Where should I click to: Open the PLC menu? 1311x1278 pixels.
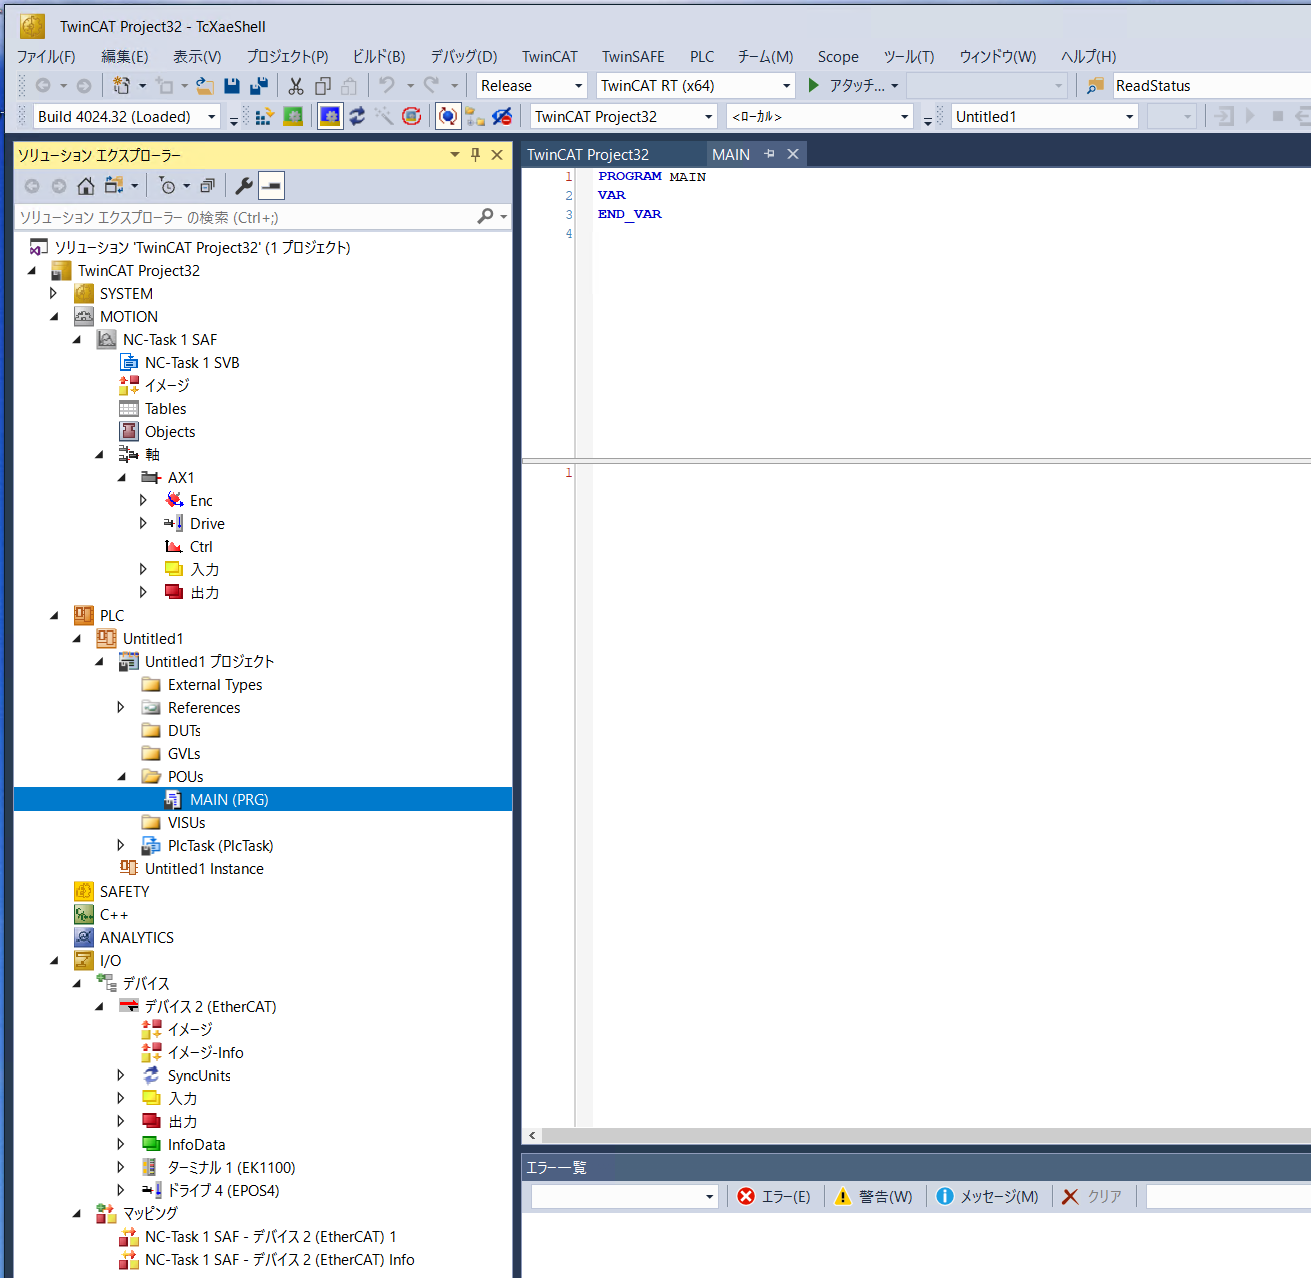tap(702, 57)
